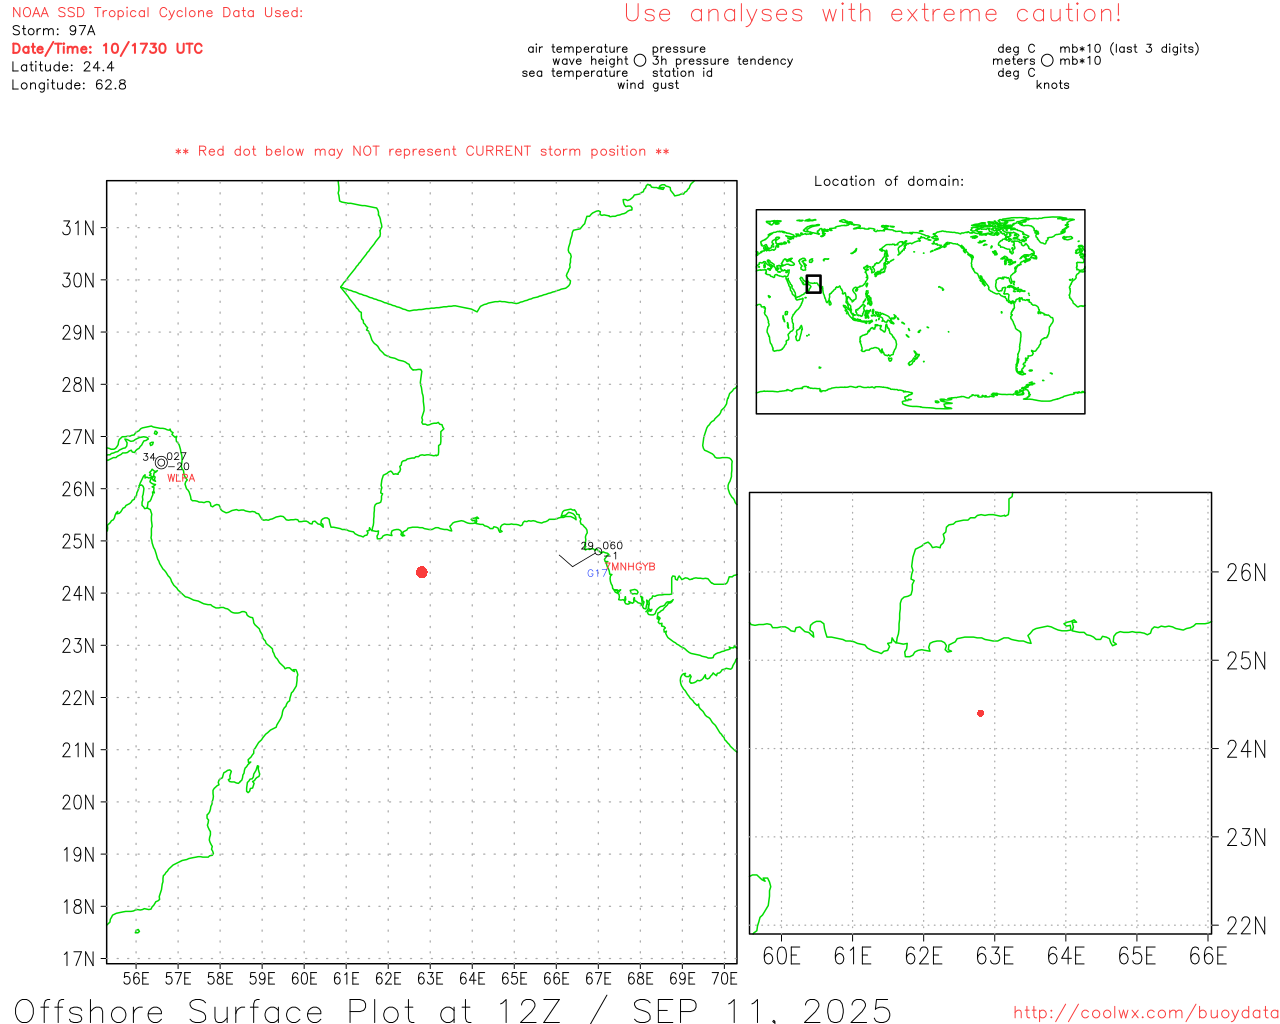Click the 'Longitude: 62.8' text
The image size is (1280, 1024).
[x=69, y=85]
